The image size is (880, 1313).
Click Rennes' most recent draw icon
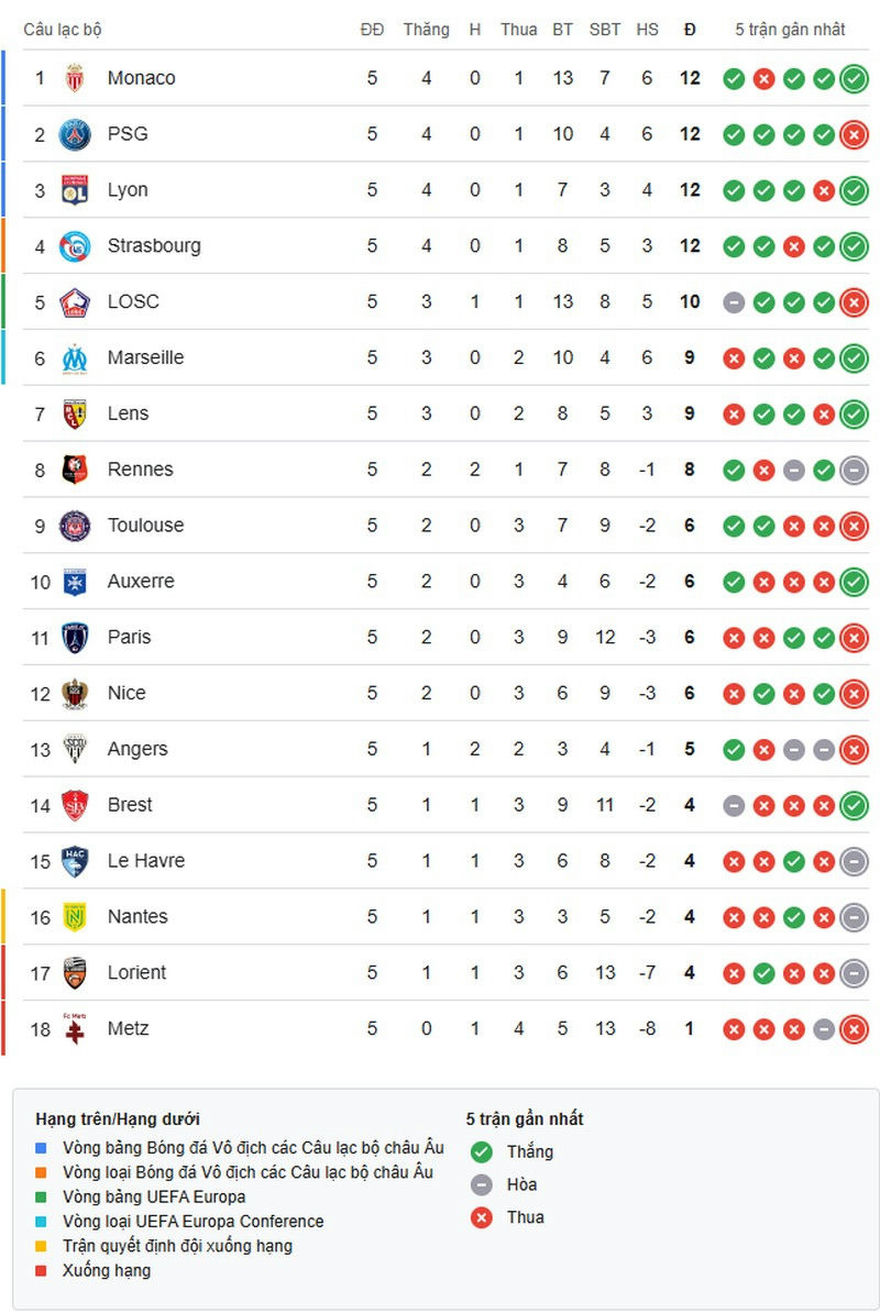tap(854, 471)
